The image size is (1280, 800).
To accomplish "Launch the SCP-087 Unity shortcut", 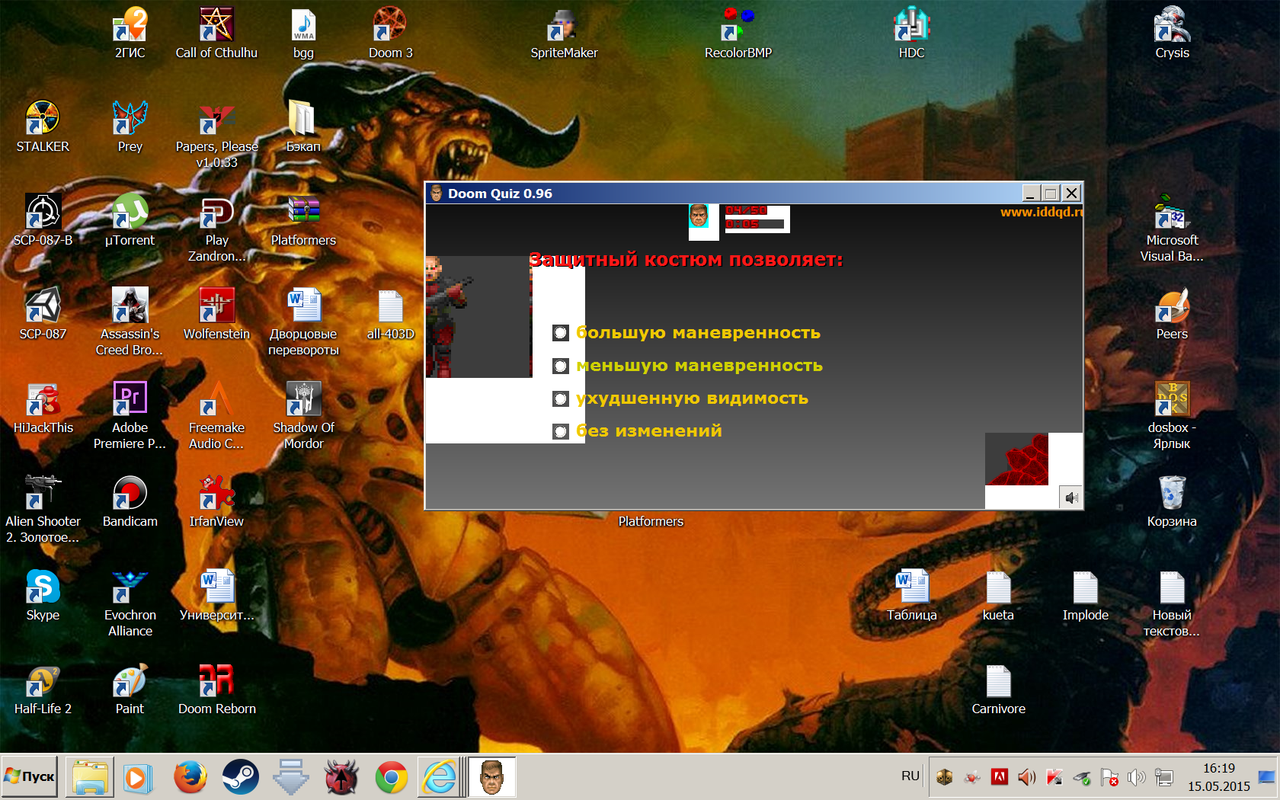I will click(43, 315).
